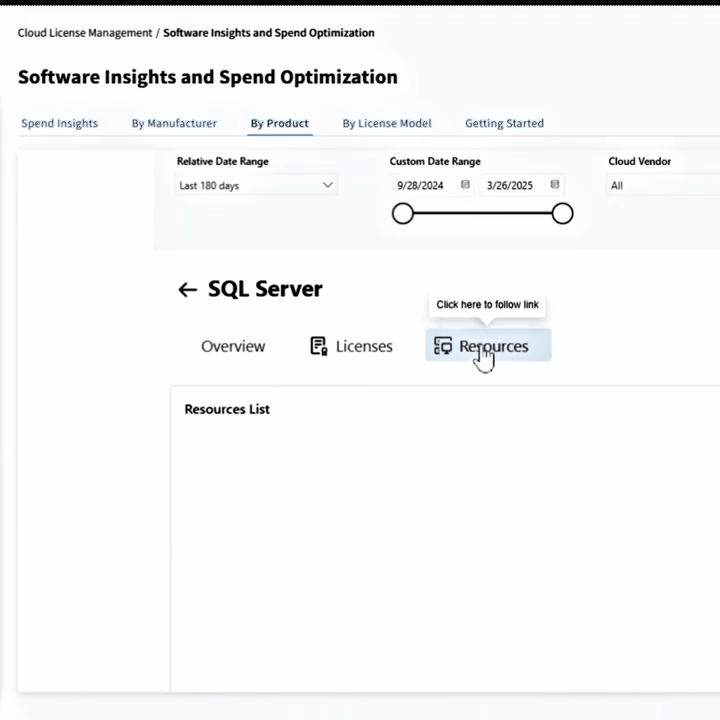Image resolution: width=720 pixels, height=720 pixels.
Task: Select the By Product tab
Action: (280, 124)
